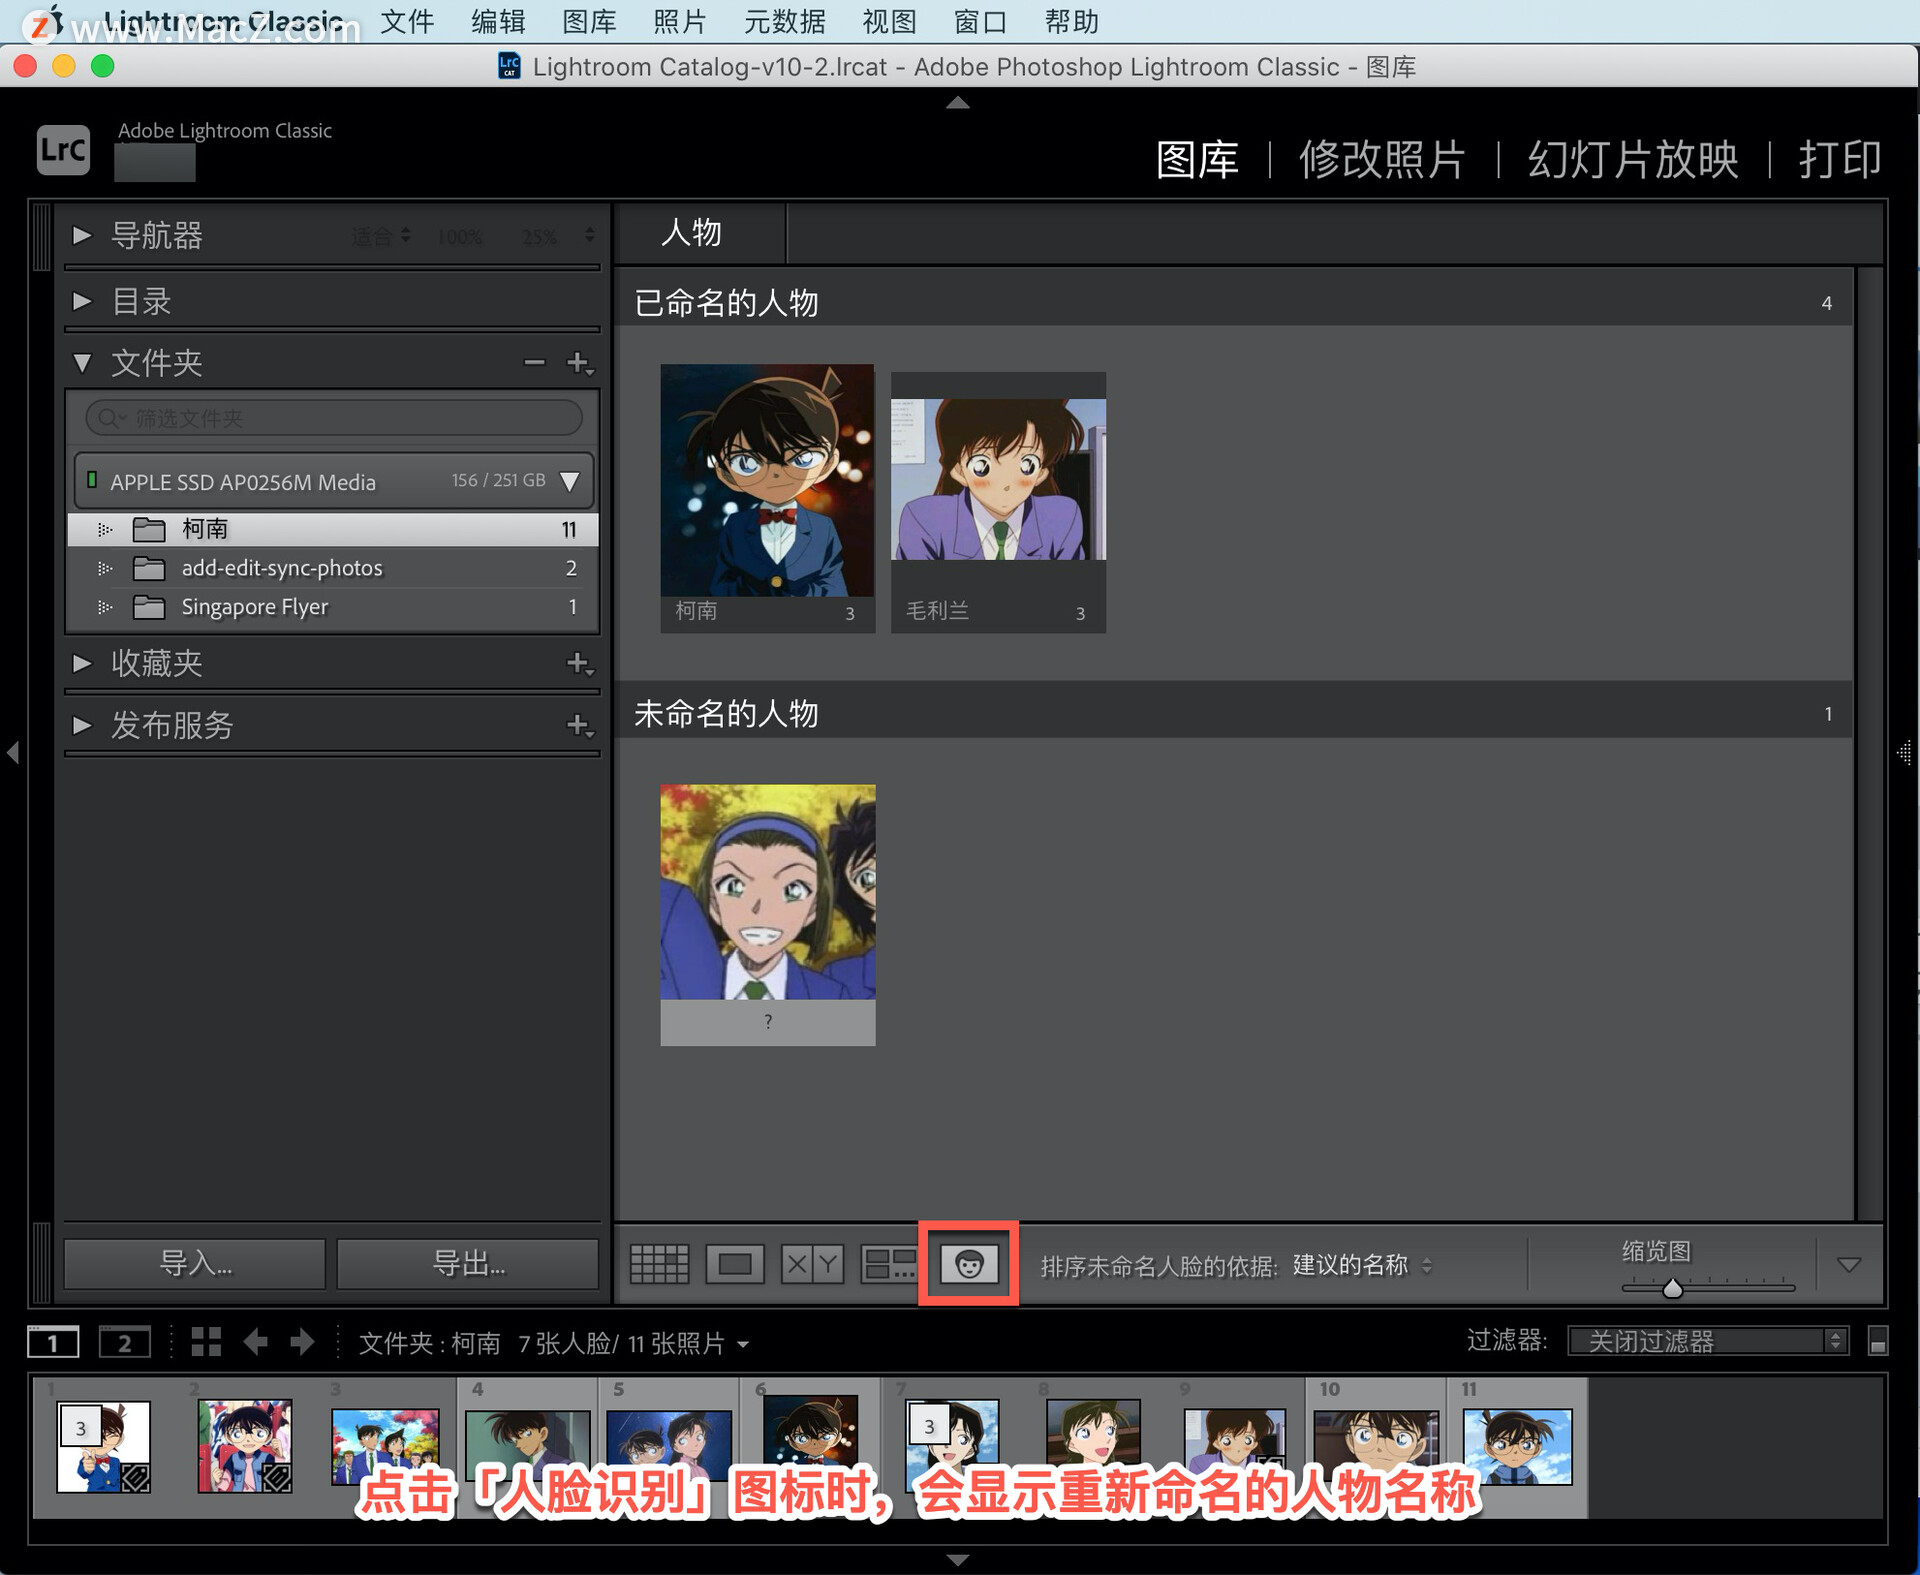Show main window display 1
The image size is (1920, 1575).
coord(53,1342)
